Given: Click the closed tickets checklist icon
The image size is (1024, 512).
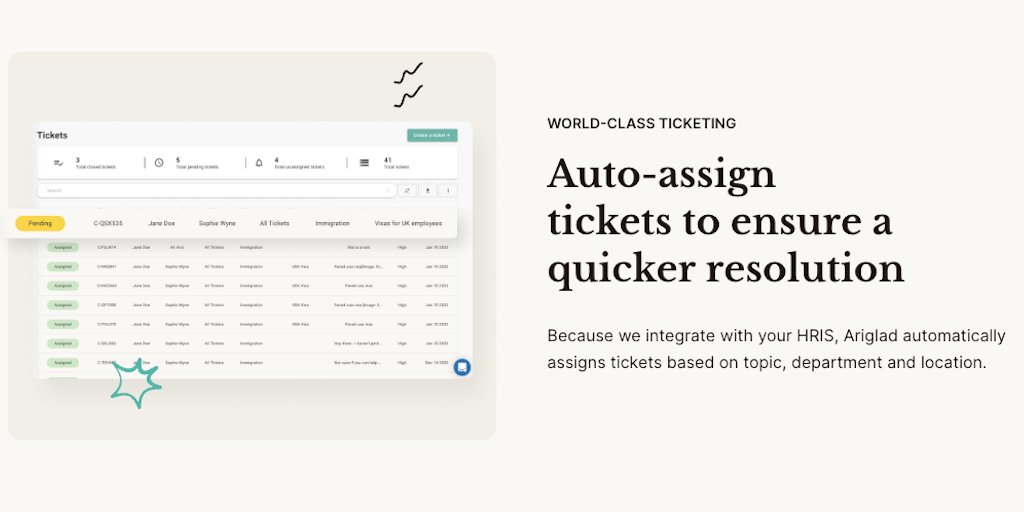Looking at the screenshot, I should click(x=59, y=163).
